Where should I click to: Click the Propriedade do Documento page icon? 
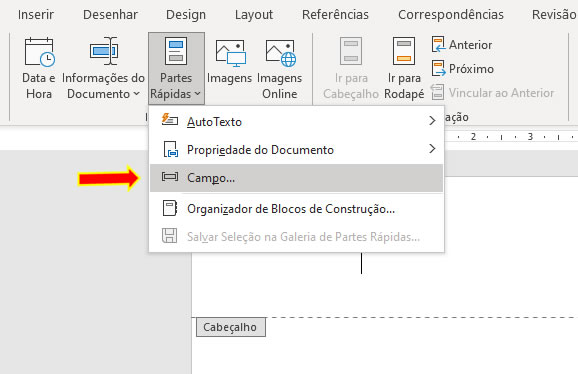170,149
